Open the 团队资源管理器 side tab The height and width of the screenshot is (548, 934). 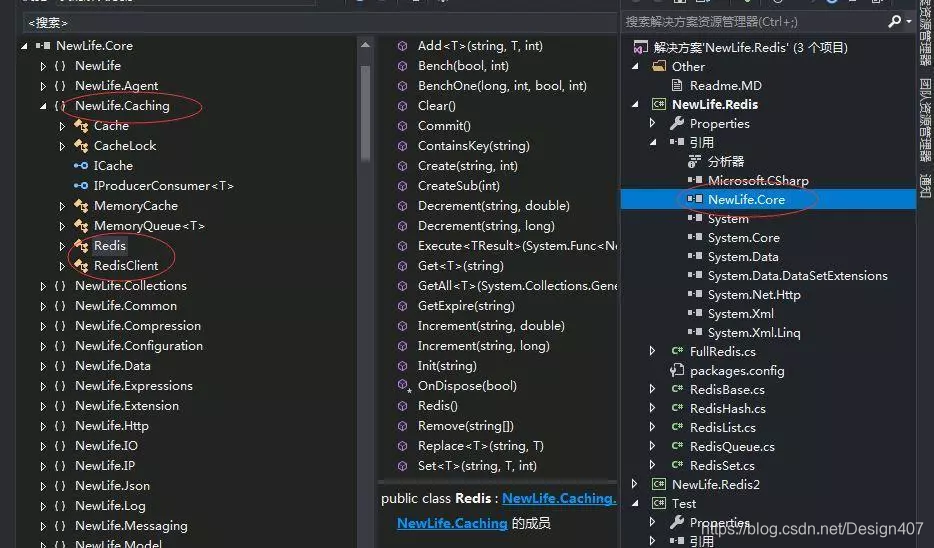point(925,120)
